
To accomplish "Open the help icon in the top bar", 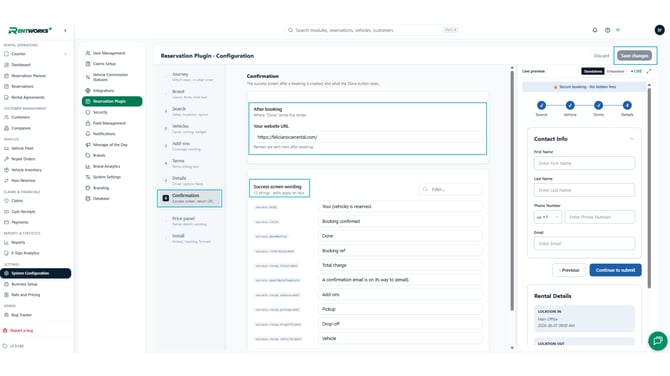I will (607, 30).
